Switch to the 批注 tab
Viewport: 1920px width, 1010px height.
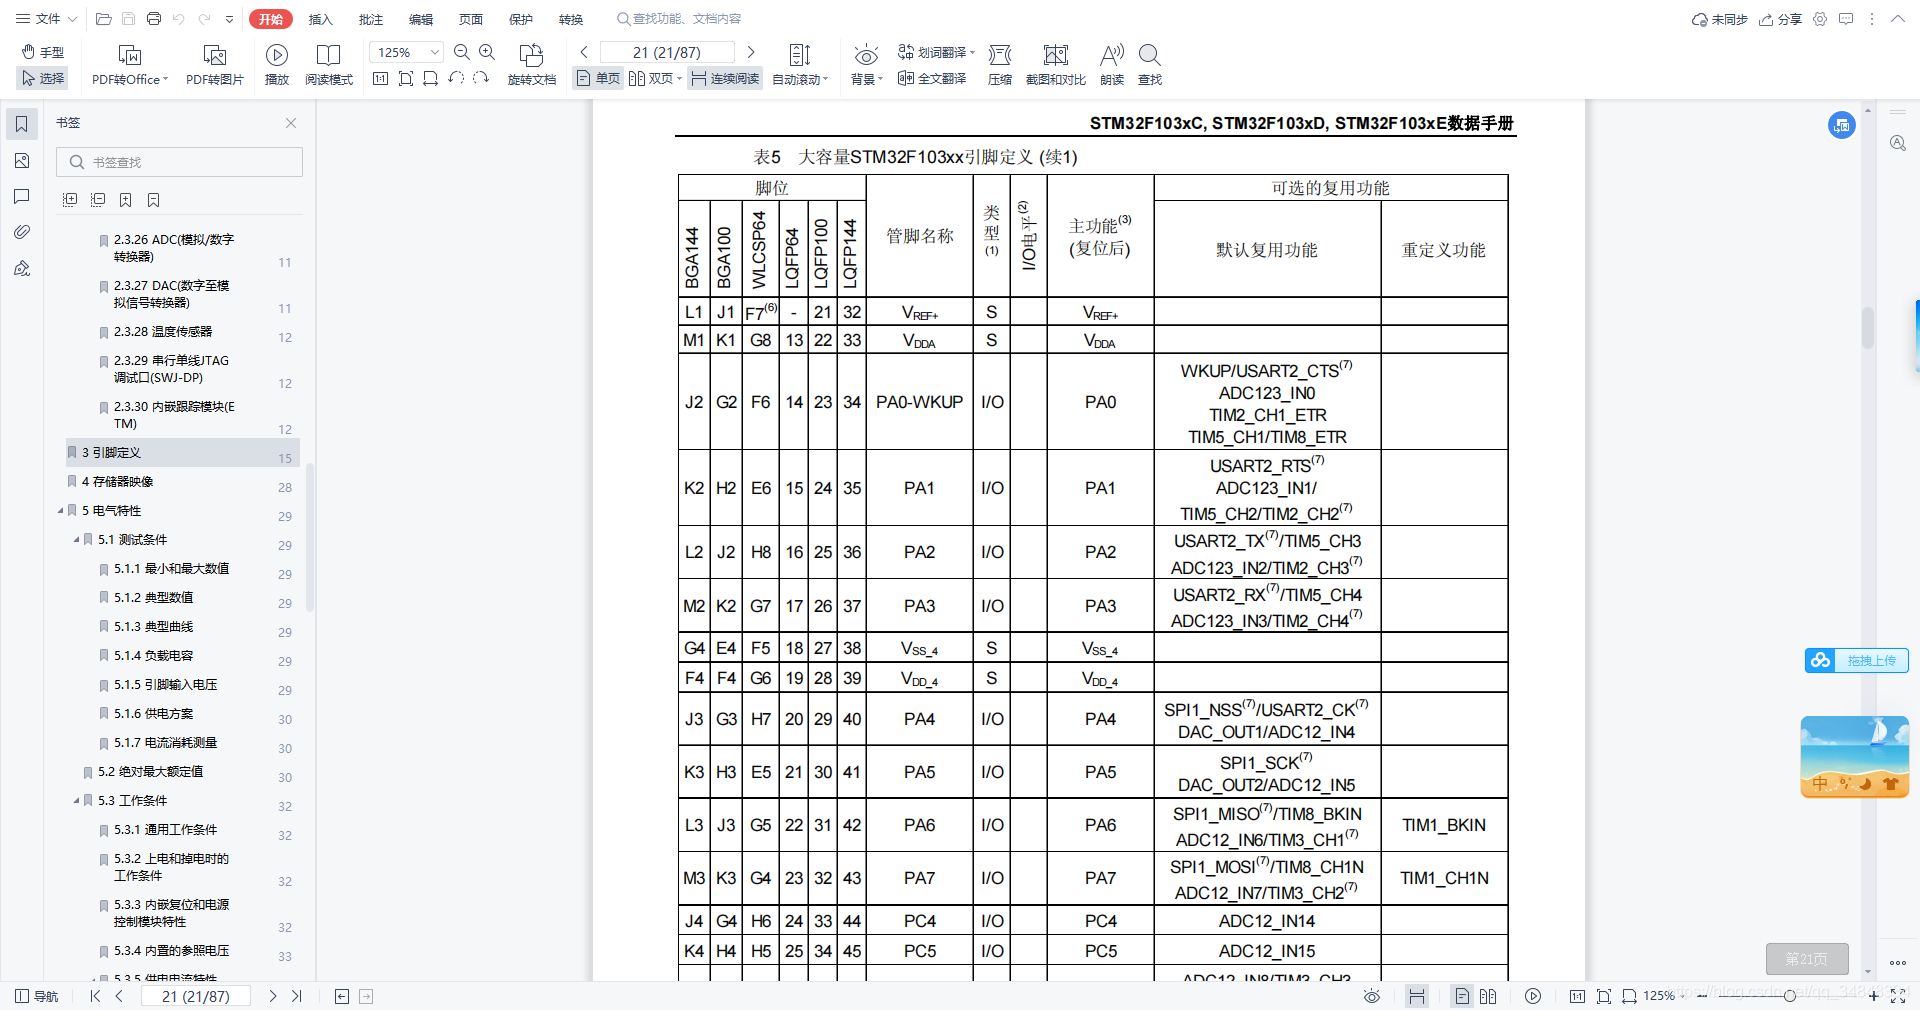(x=371, y=19)
